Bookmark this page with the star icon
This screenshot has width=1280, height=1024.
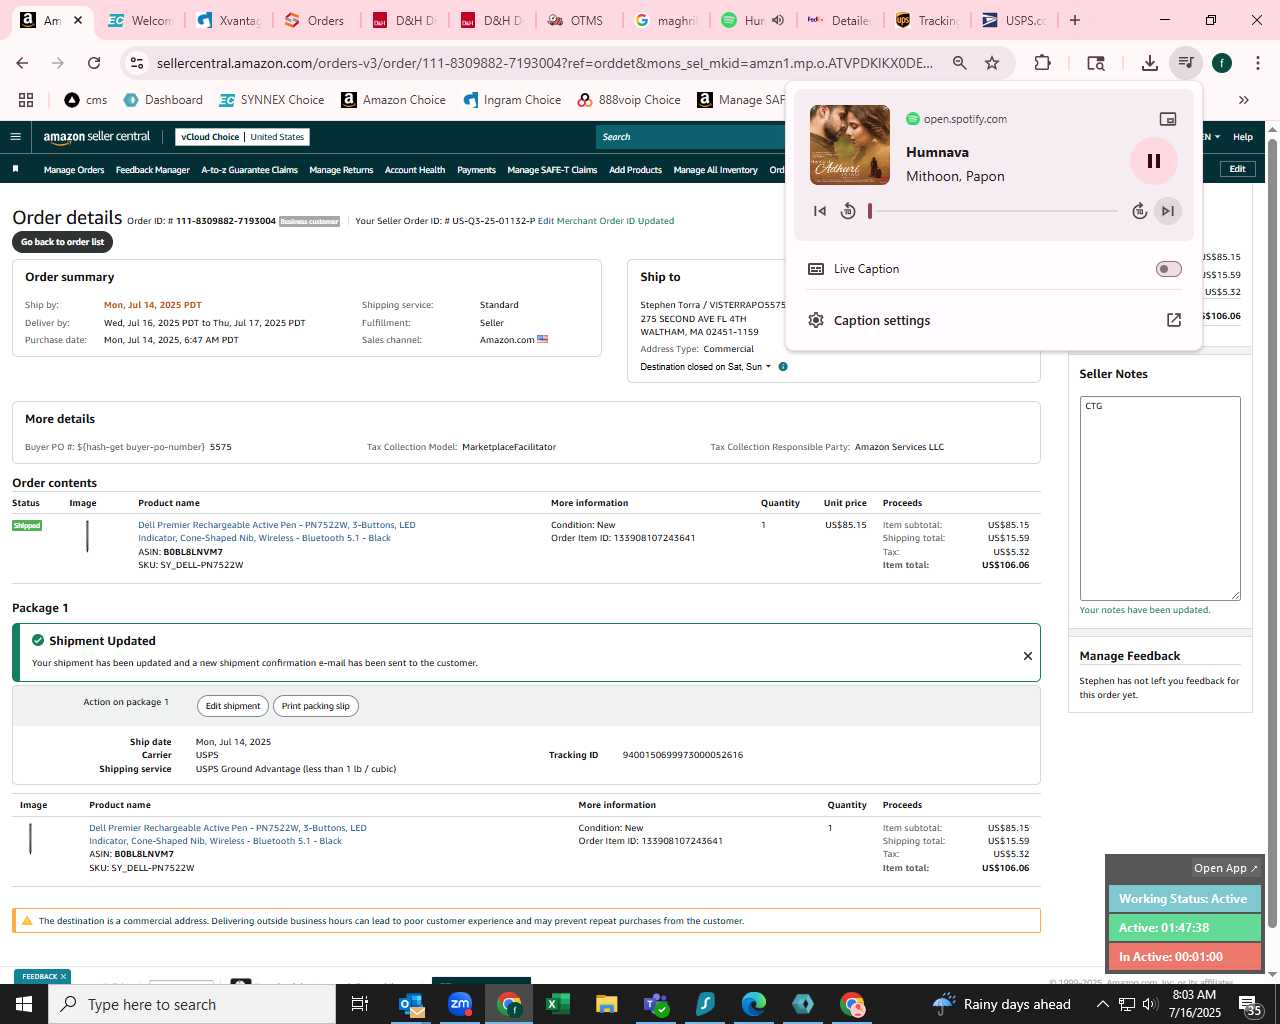992,63
